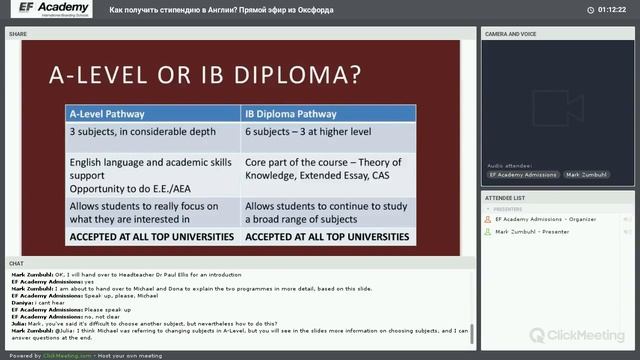Click the green presenter avatar icon
The height and width of the screenshot is (360, 640).
click(x=487, y=232)
